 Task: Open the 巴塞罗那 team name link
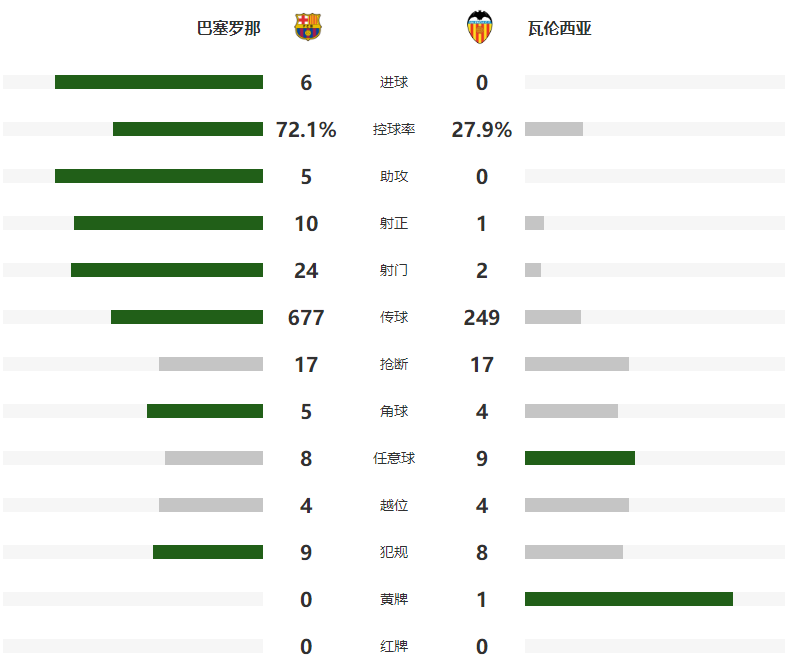229,28
